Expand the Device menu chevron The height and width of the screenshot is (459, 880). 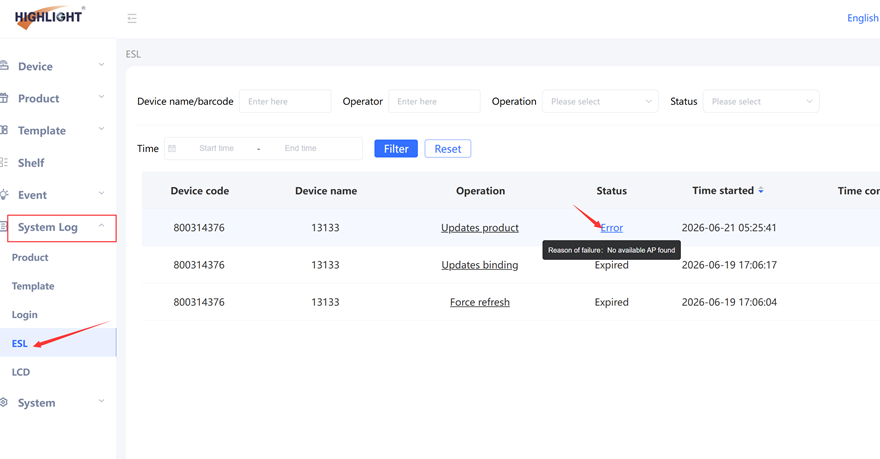click(102, 65)
